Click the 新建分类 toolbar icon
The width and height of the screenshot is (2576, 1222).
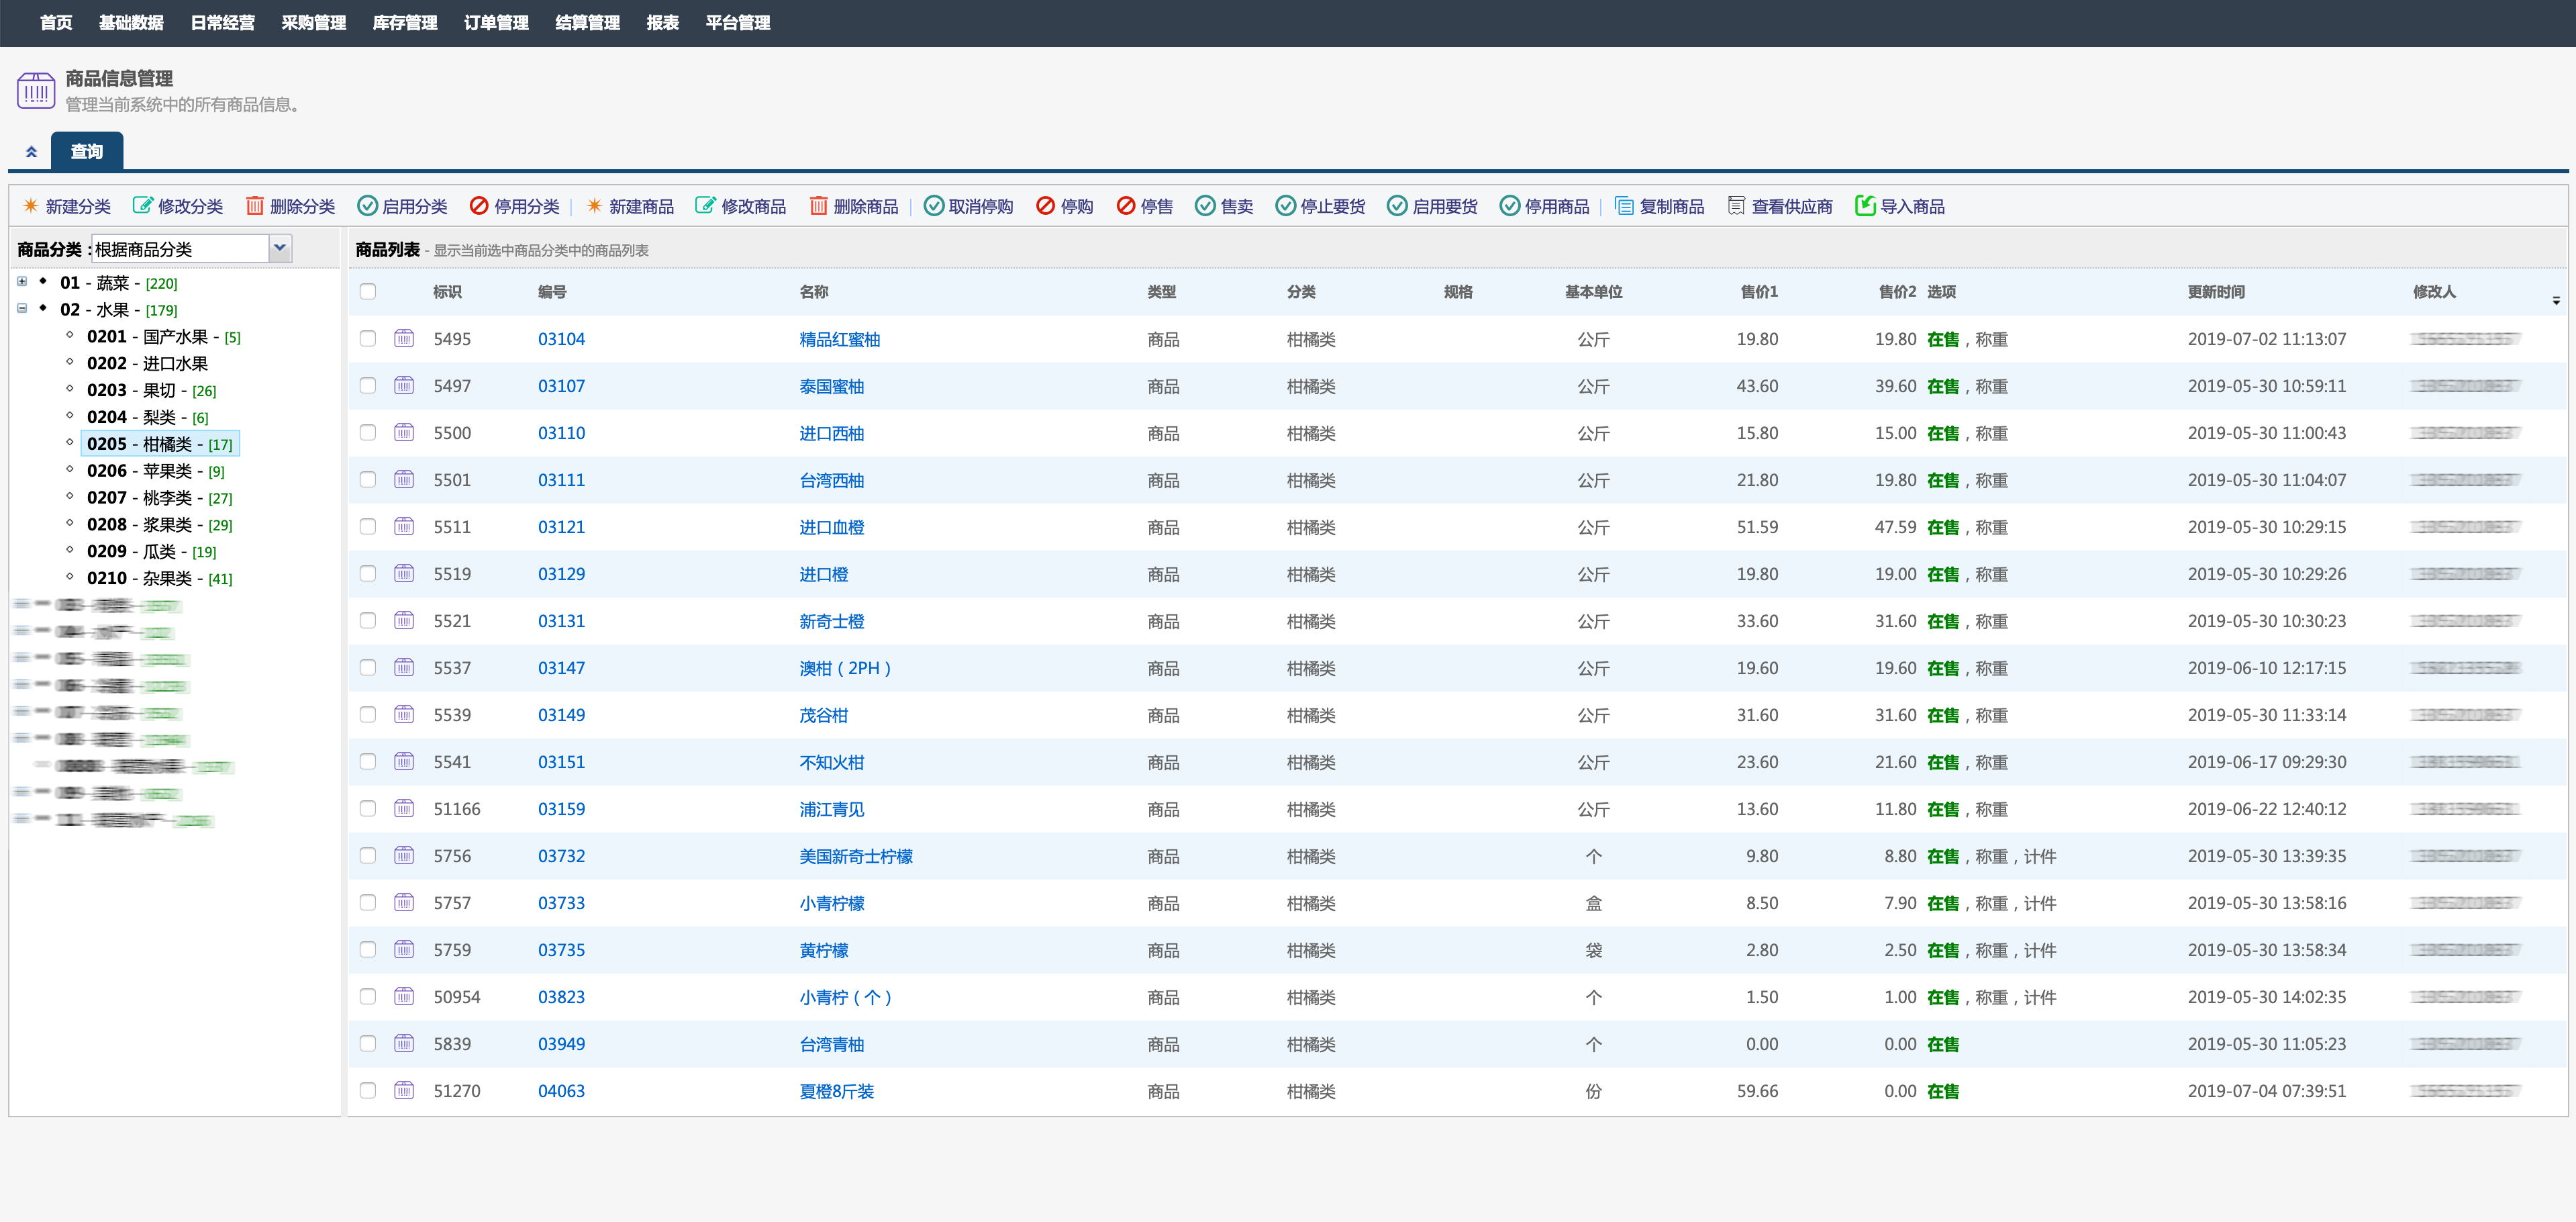coord(31,206)
